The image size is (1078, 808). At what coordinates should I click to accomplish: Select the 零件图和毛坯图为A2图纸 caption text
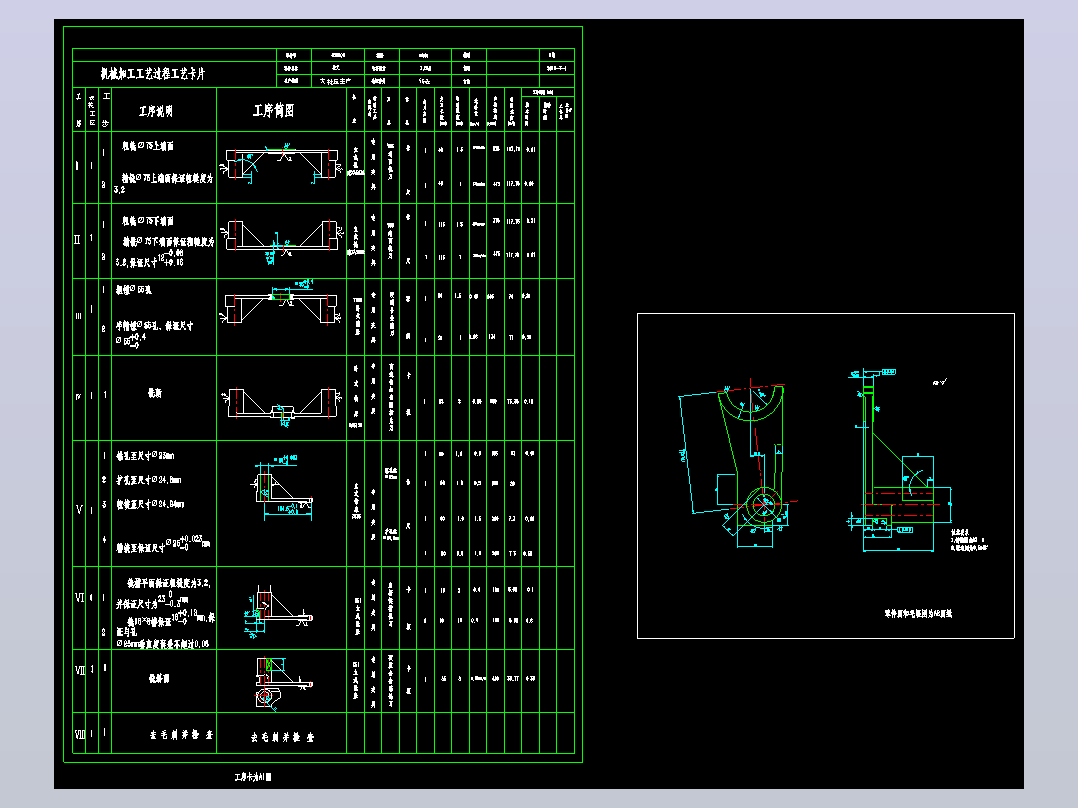(x=918, y=613)
